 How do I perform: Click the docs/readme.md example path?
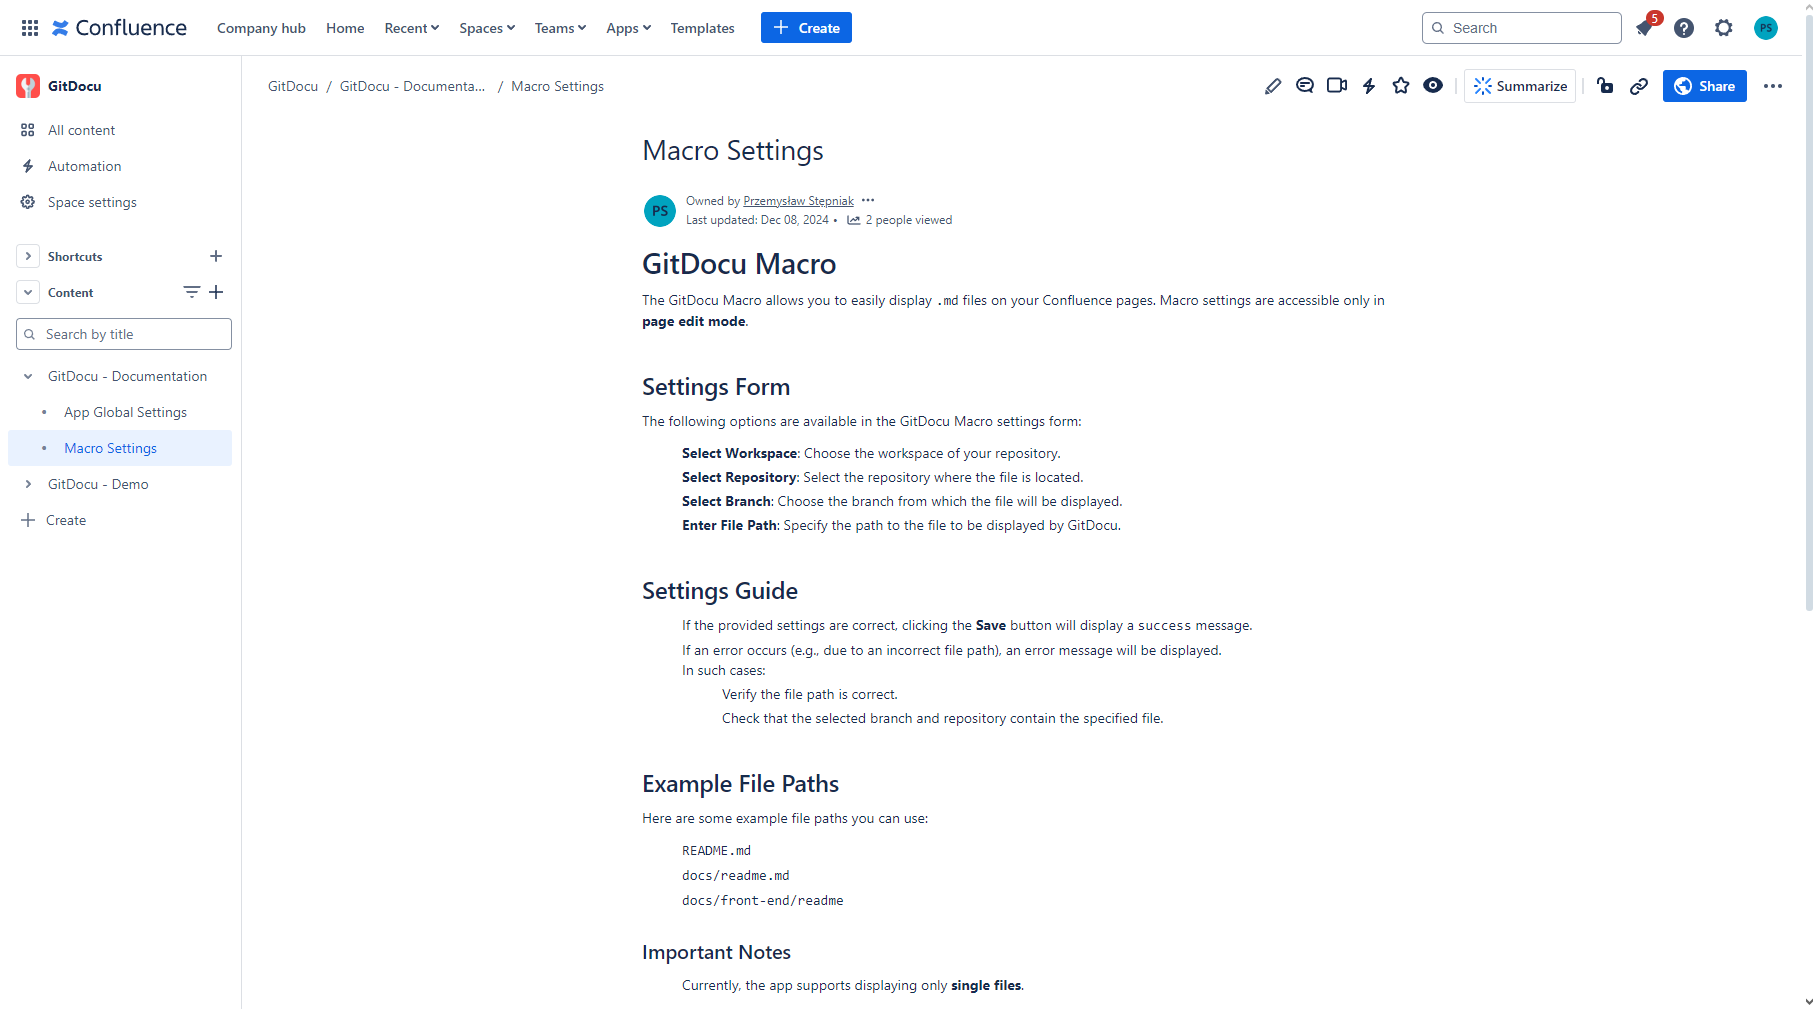point(736,876)
